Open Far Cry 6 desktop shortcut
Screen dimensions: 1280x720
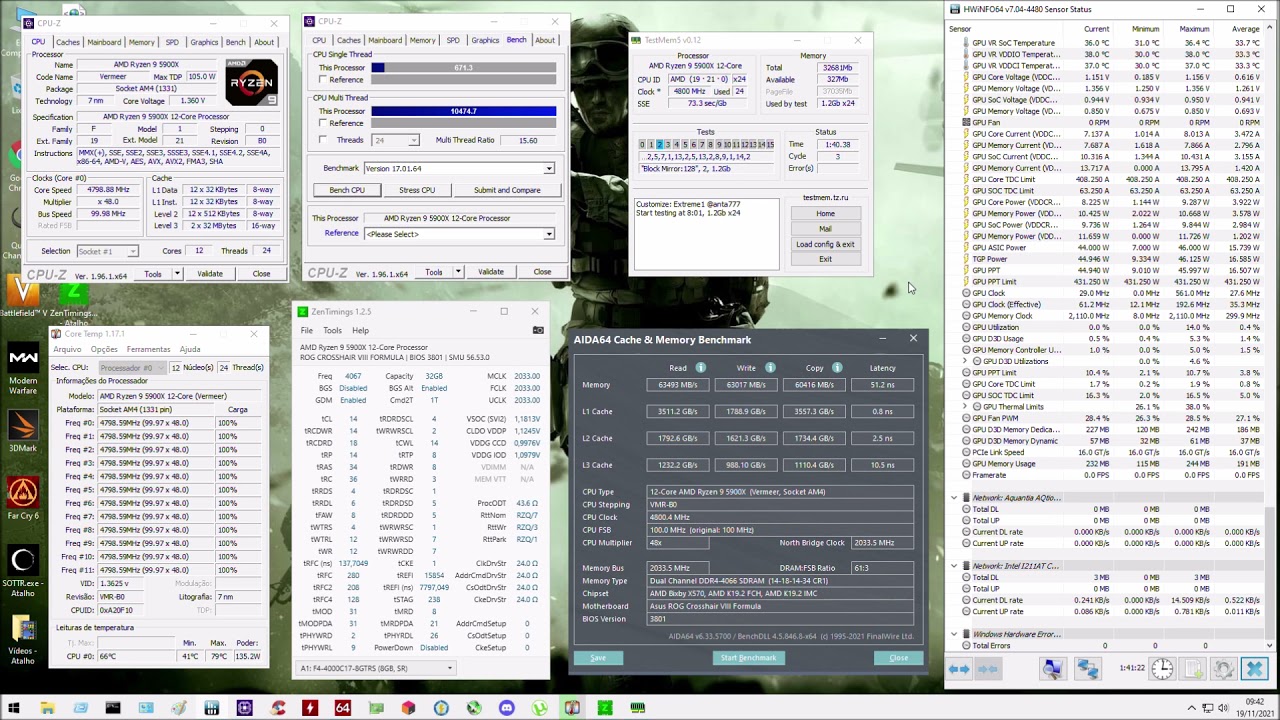[x=23, y=499]
